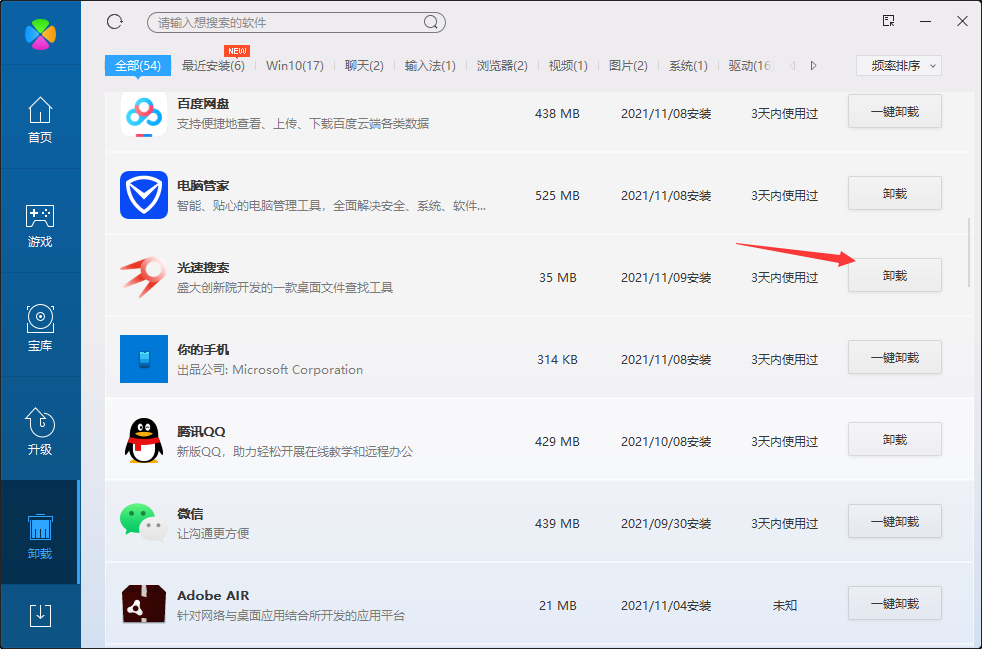Viewport: 982px width, 649px height.
Task: Open the 频率排序 sort dropdown
Action: 899,66
